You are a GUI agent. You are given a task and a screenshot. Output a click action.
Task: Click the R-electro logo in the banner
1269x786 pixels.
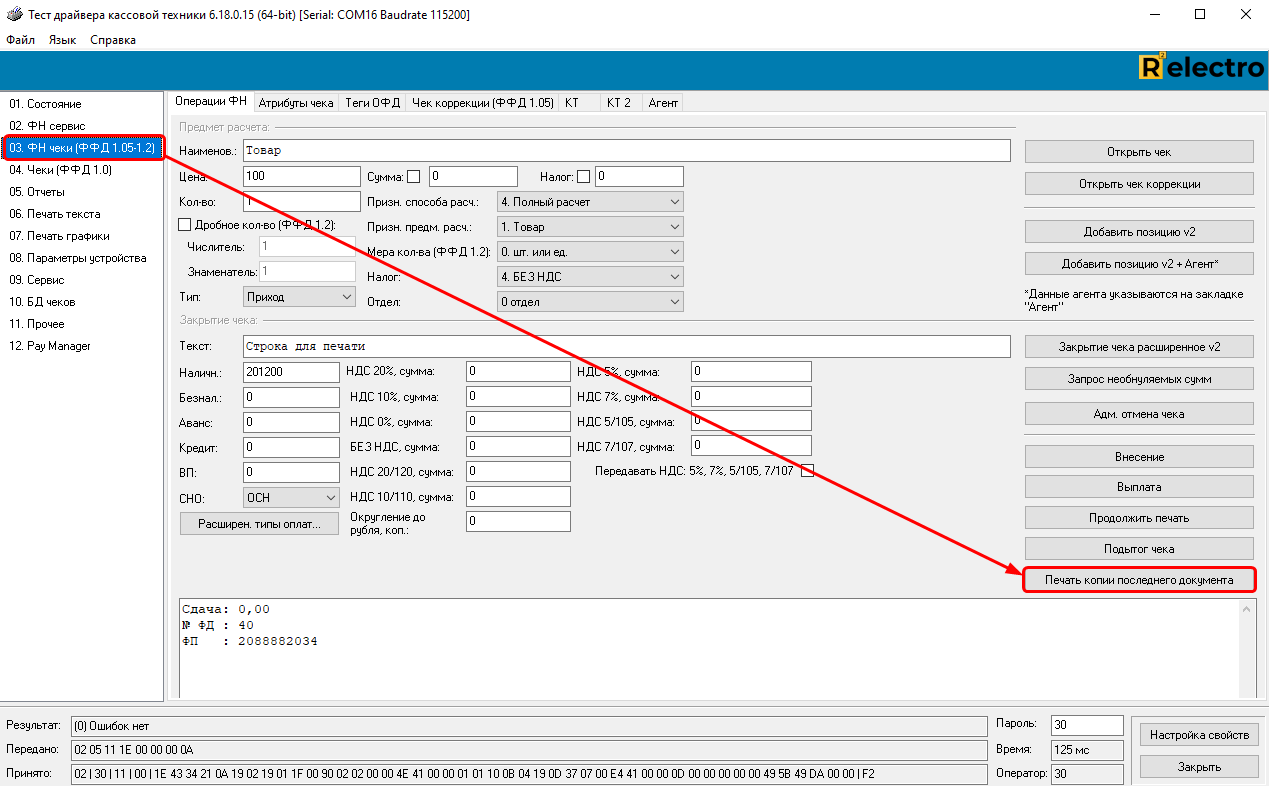tap(1201, 68)
